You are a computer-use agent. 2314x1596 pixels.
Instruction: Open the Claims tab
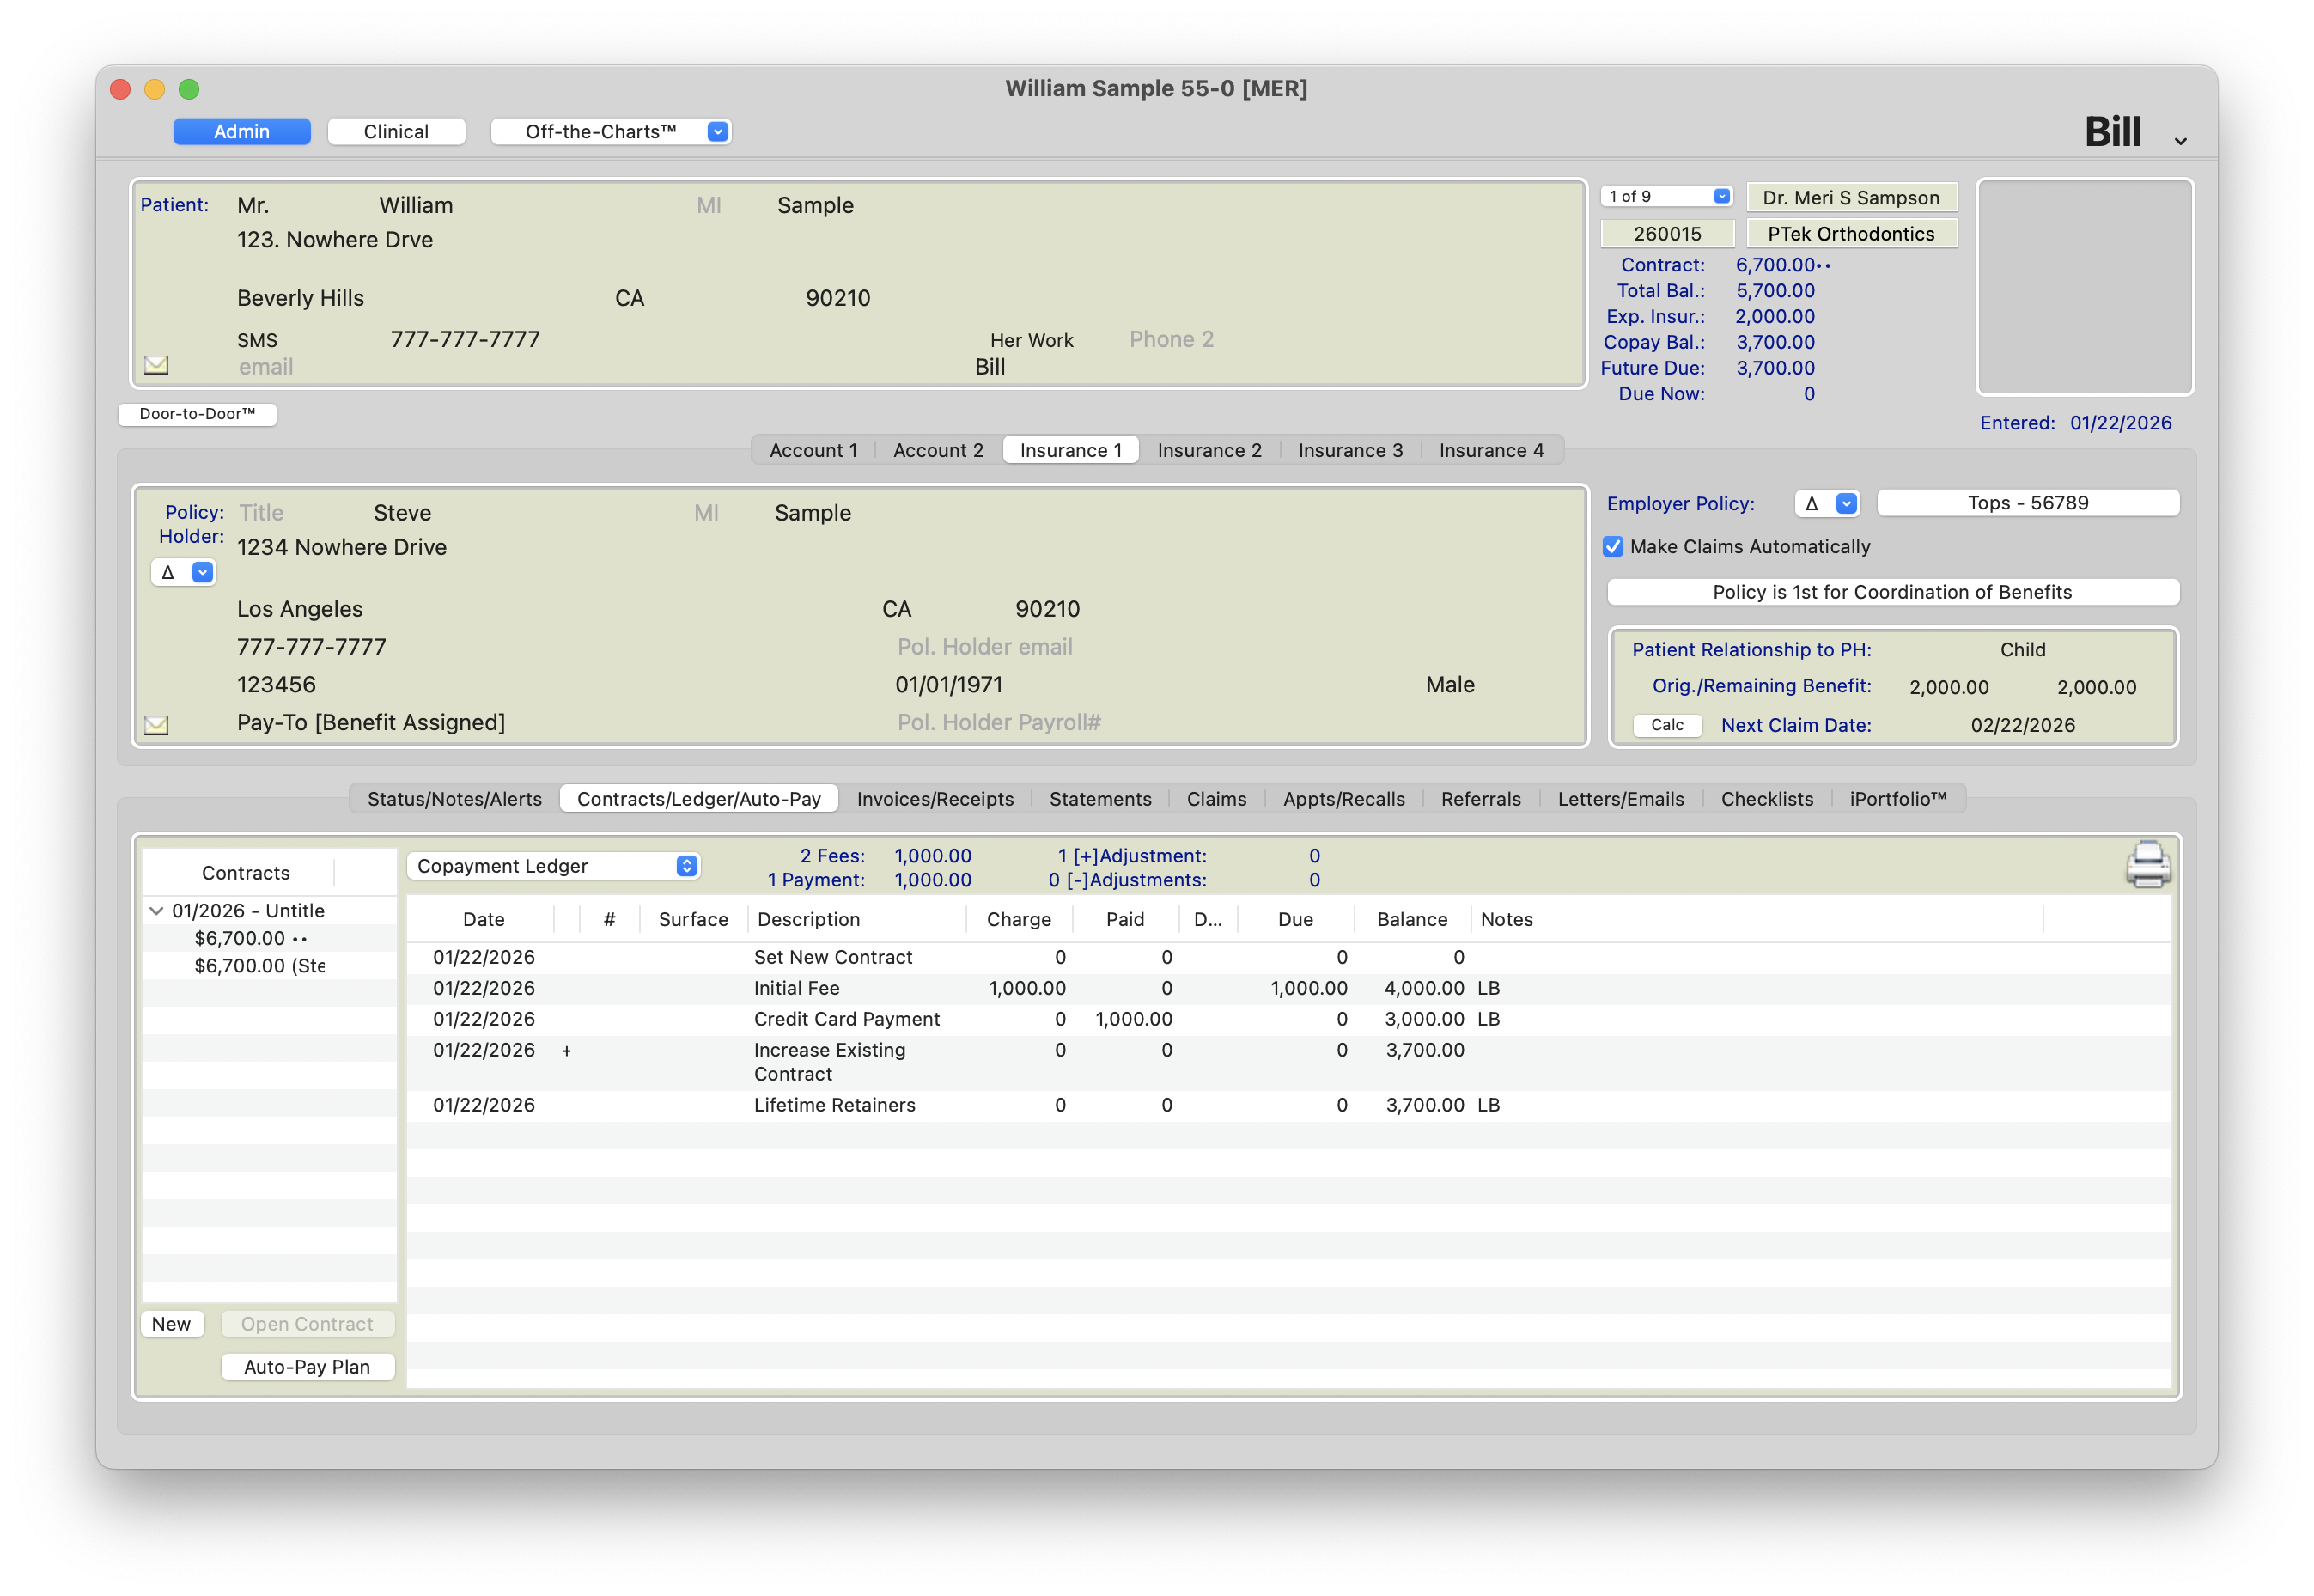click(1216, 799)
